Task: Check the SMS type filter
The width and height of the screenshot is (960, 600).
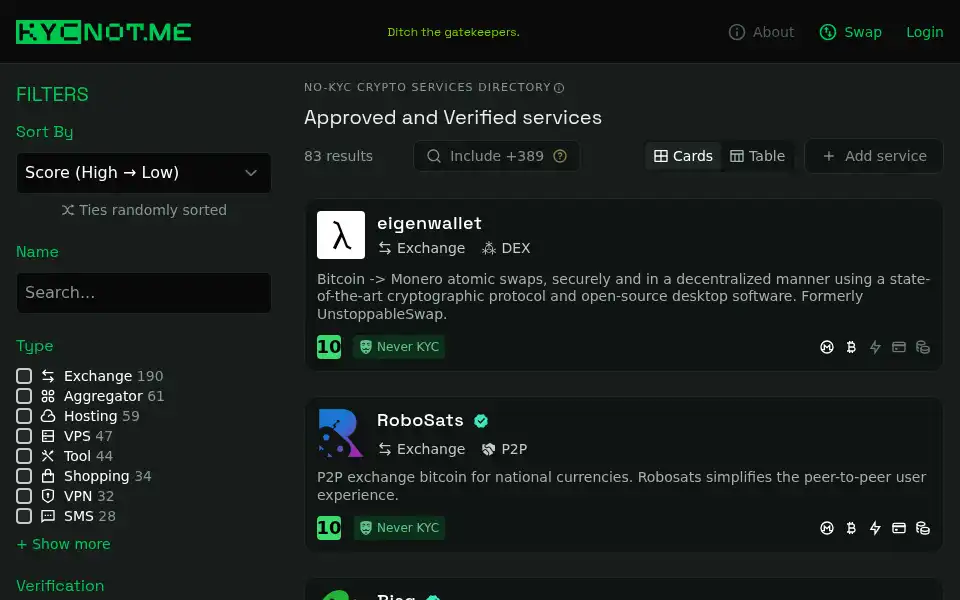Action: pyautogui.click(x=24, y=516)
